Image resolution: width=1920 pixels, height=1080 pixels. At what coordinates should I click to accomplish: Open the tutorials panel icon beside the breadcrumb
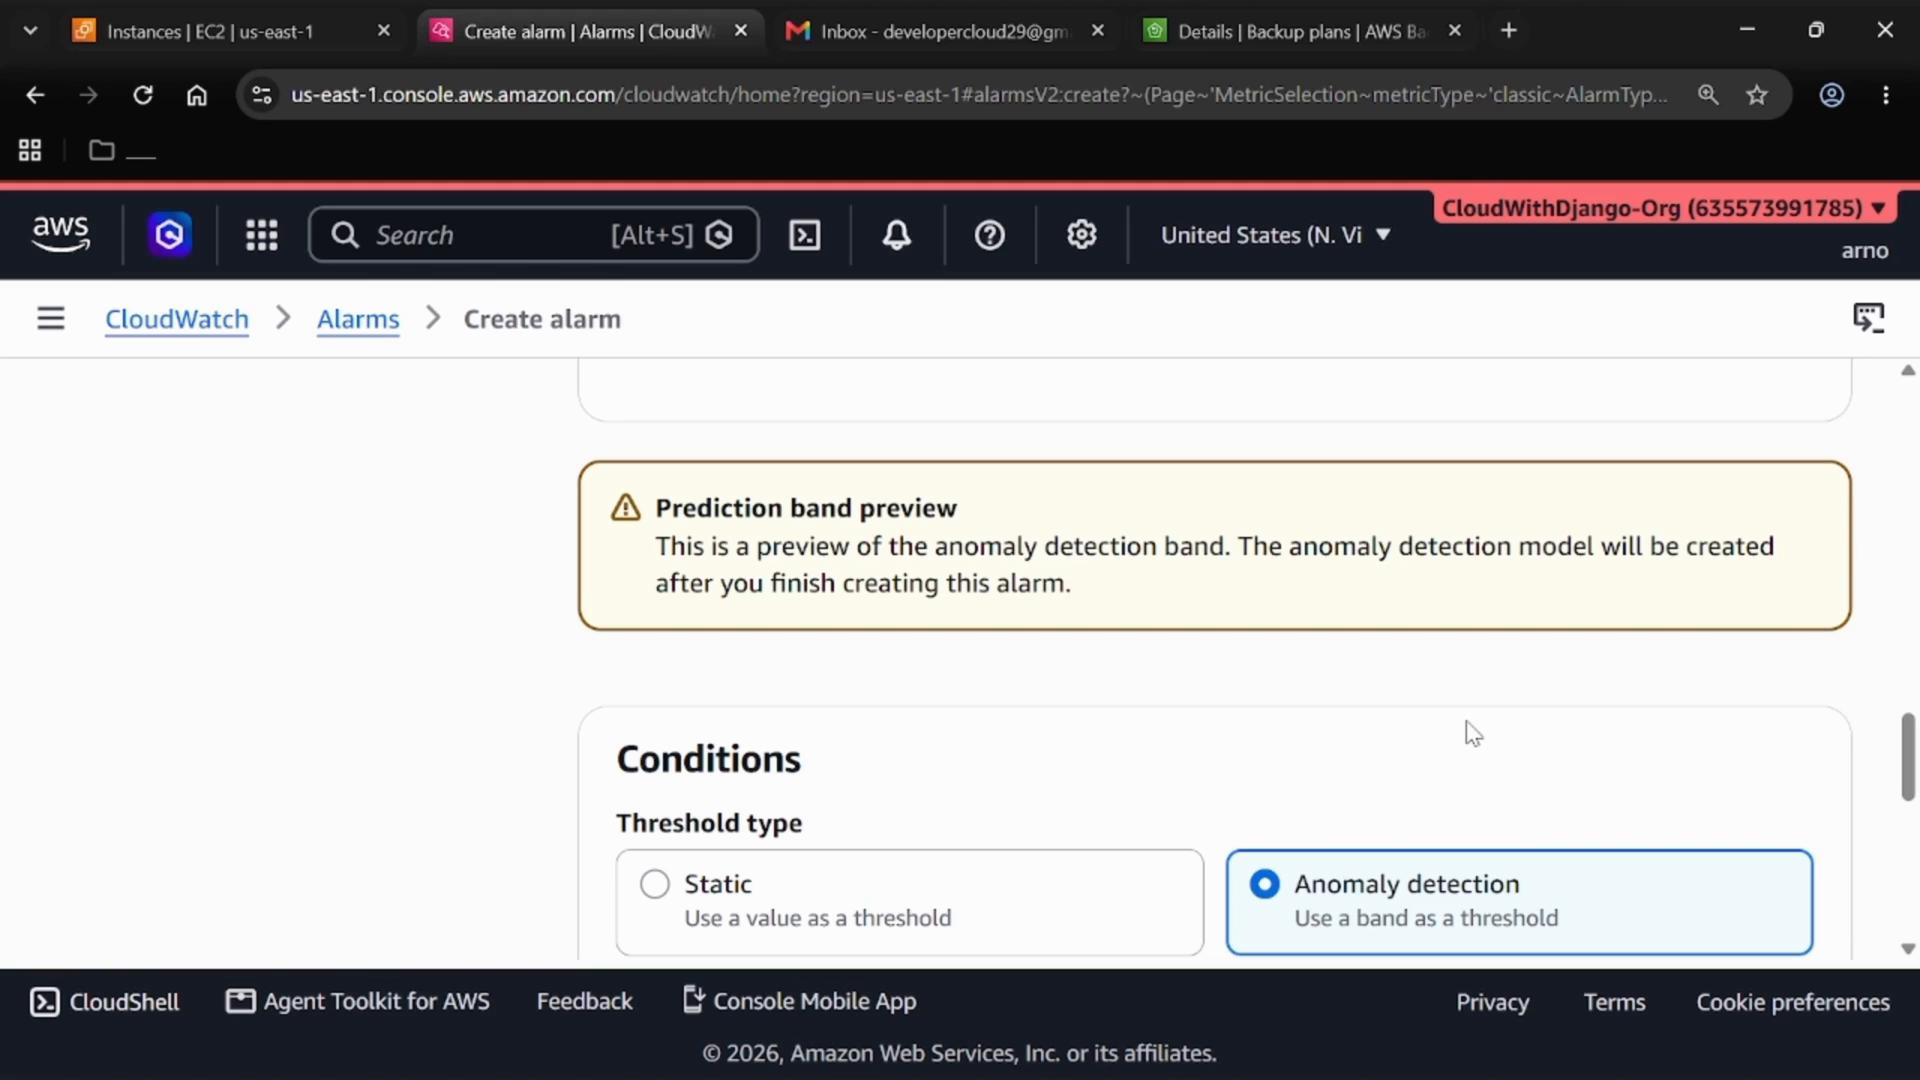pos(1869,318)
